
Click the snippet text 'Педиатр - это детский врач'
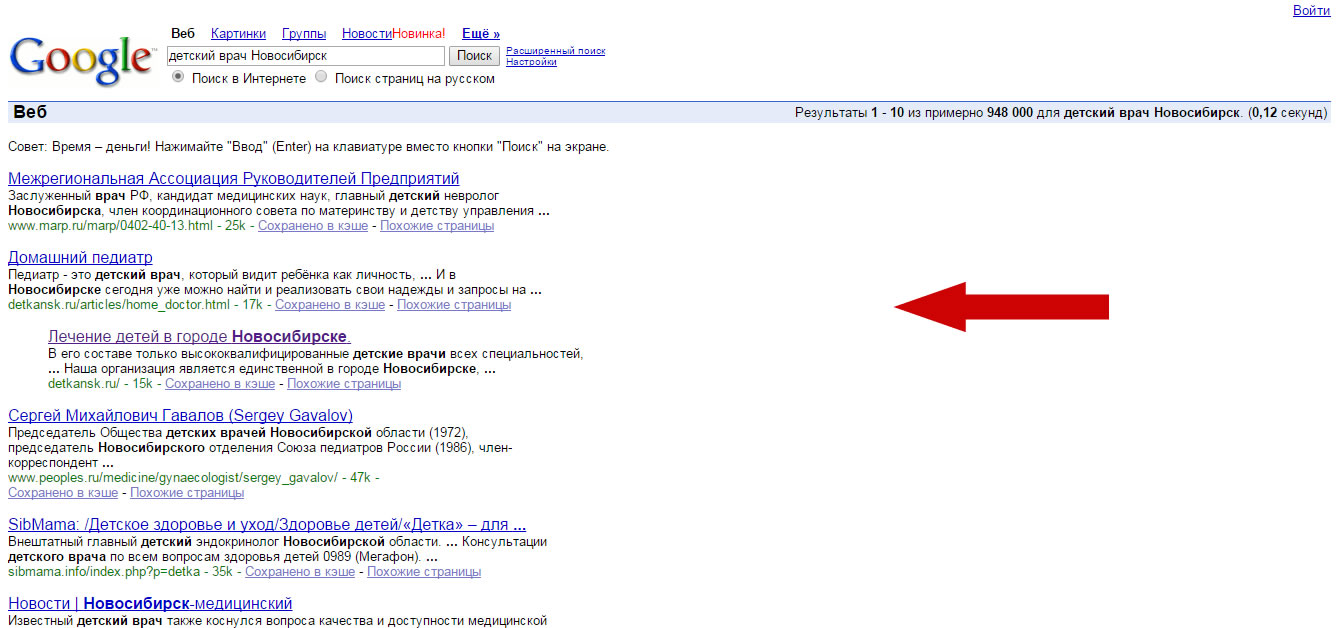pos(94,275)
